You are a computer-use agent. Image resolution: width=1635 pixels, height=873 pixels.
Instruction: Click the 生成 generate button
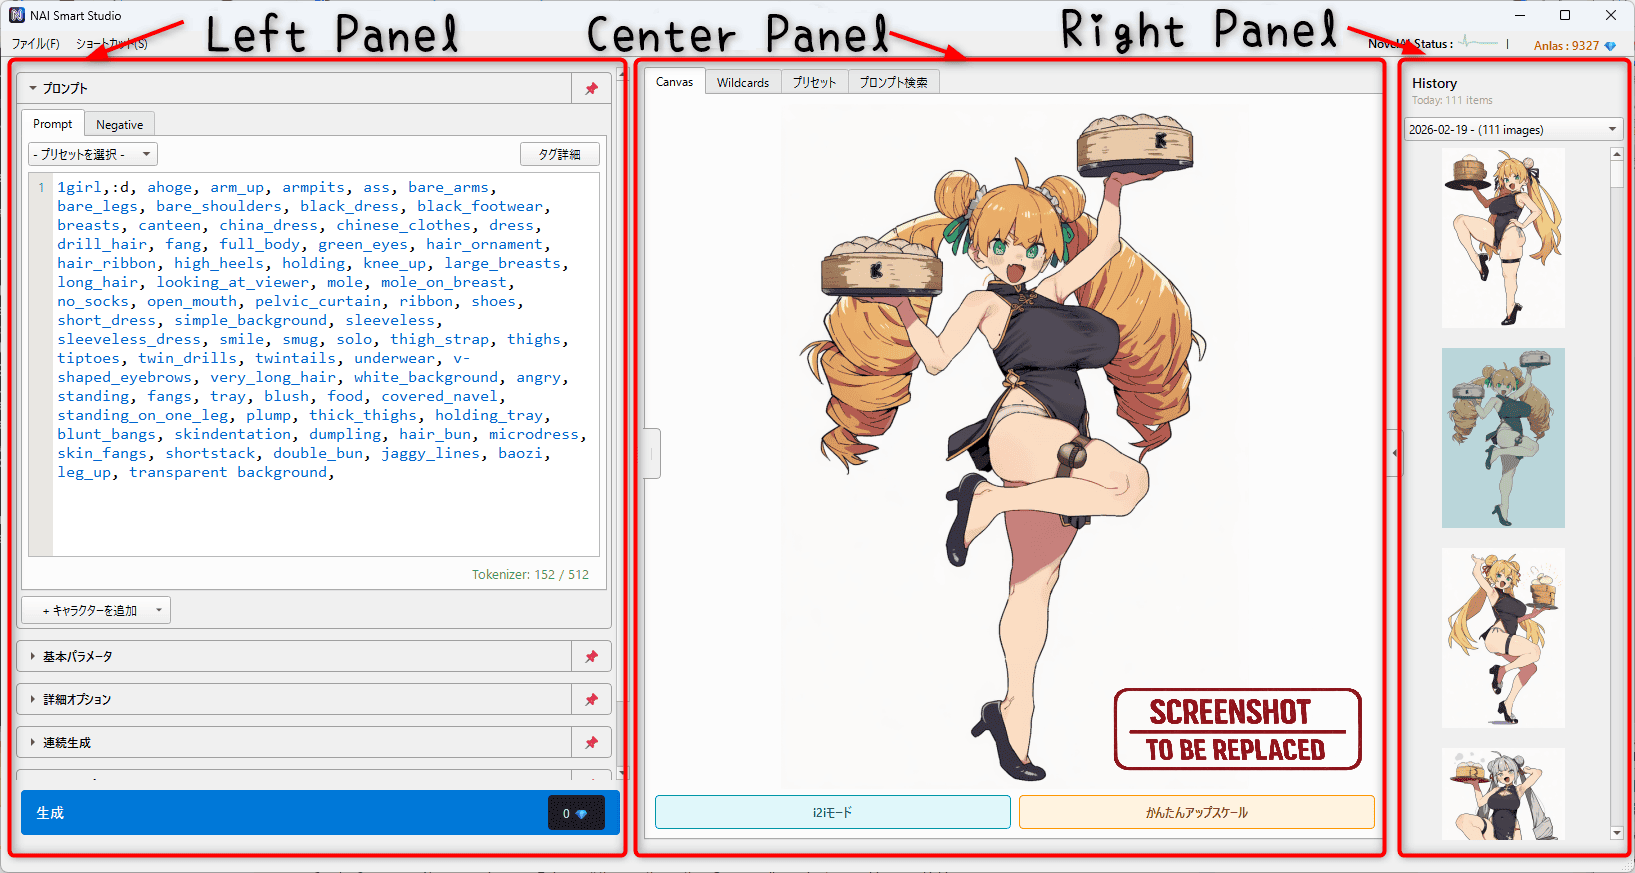320,813
